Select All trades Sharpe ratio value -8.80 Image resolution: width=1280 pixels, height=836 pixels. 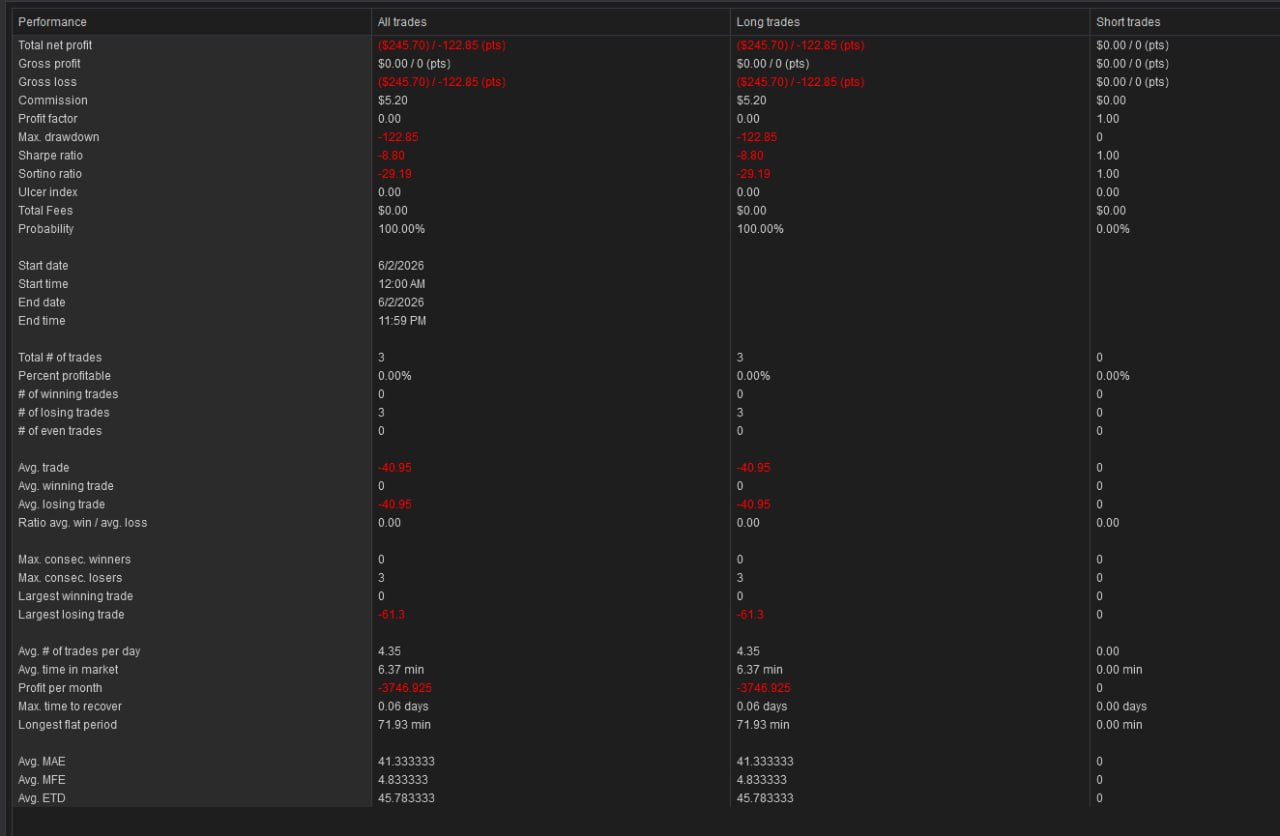[391, 155]
